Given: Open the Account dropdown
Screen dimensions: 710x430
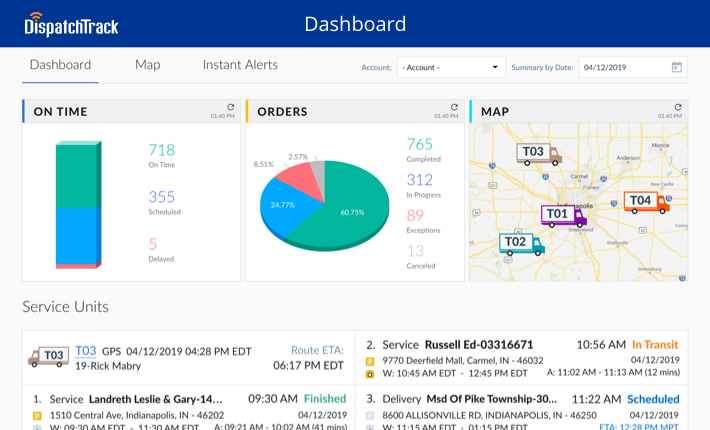Looking at the screenshot, I should (x=452, y=67).
